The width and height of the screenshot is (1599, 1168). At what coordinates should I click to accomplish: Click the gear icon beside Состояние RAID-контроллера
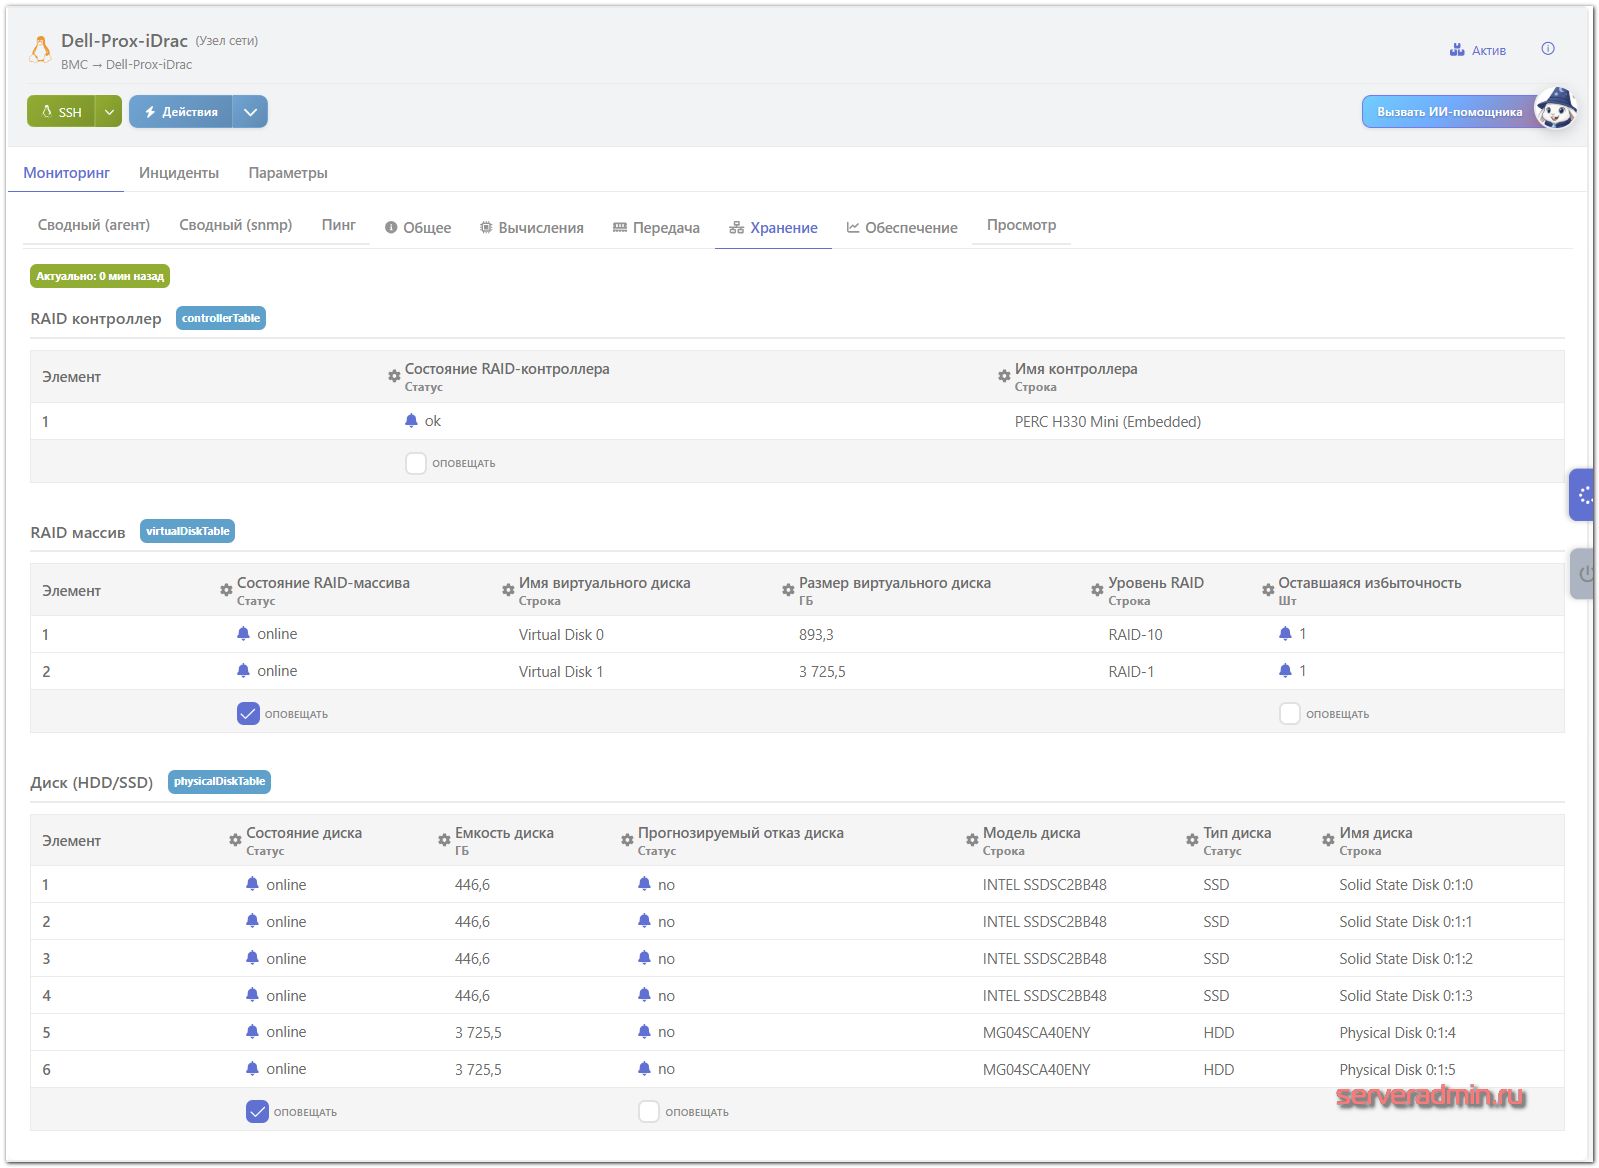pos(394,376)
